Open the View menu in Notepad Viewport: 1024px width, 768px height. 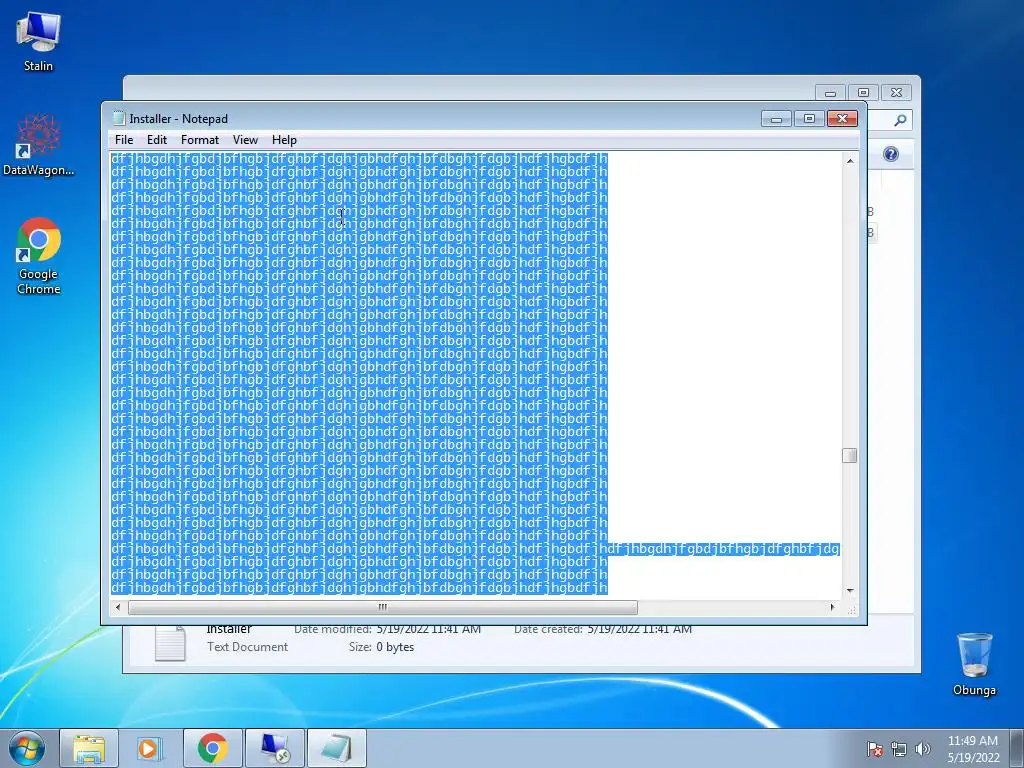tap(246, 140)
